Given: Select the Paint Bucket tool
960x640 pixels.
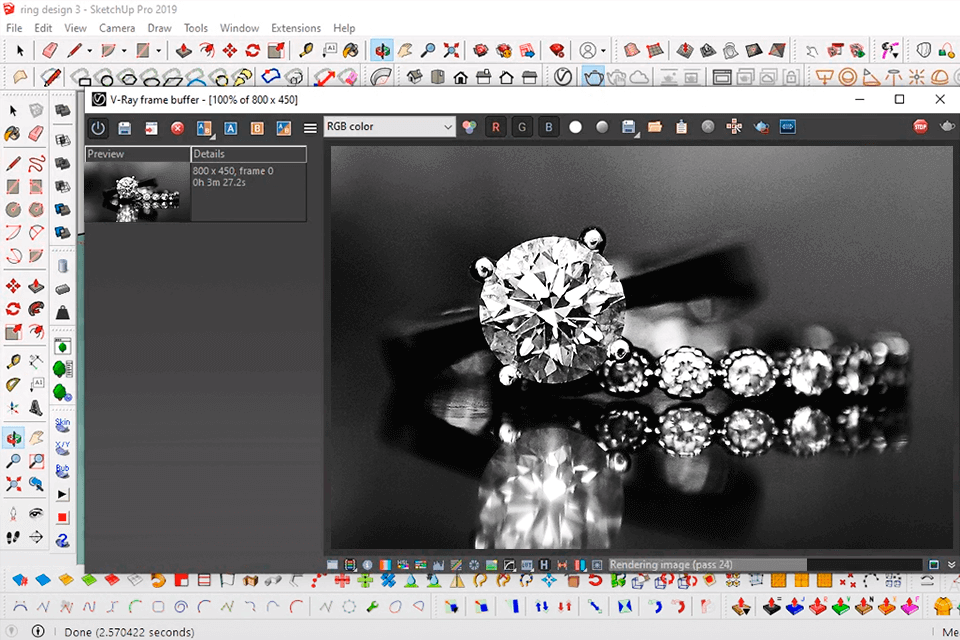Looking at the screenshot, I should pos(10,132).
